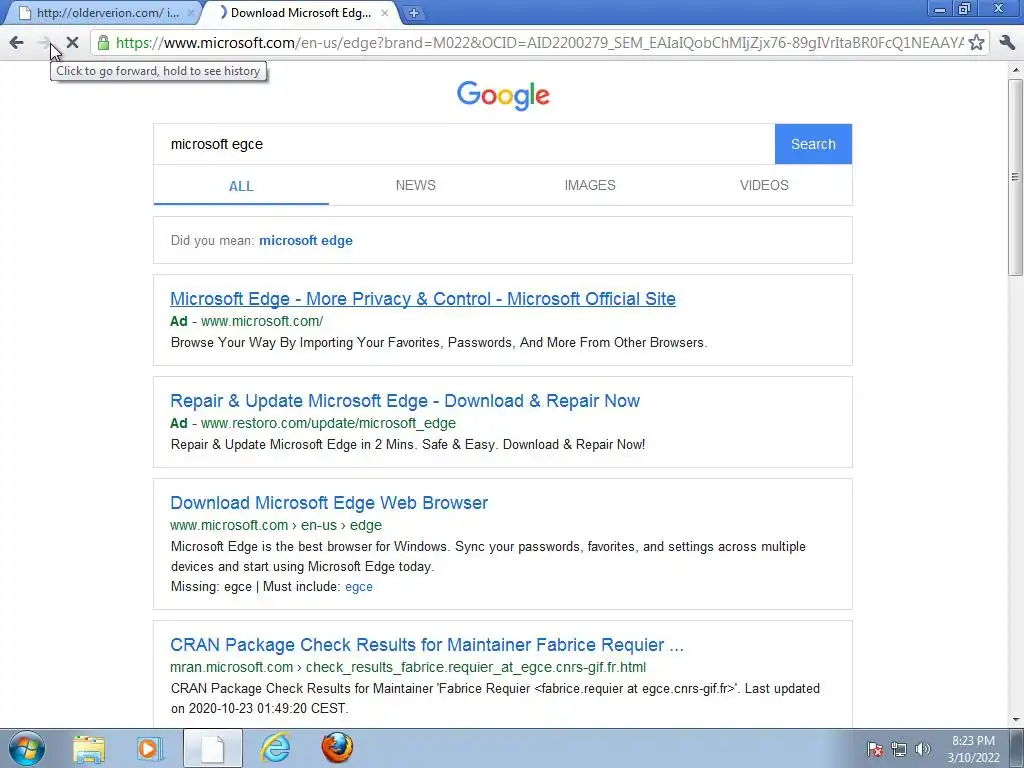Click the scrollbar up arrow
The height and width of the screenshot is (768, 1024).
click(1016, 70)
